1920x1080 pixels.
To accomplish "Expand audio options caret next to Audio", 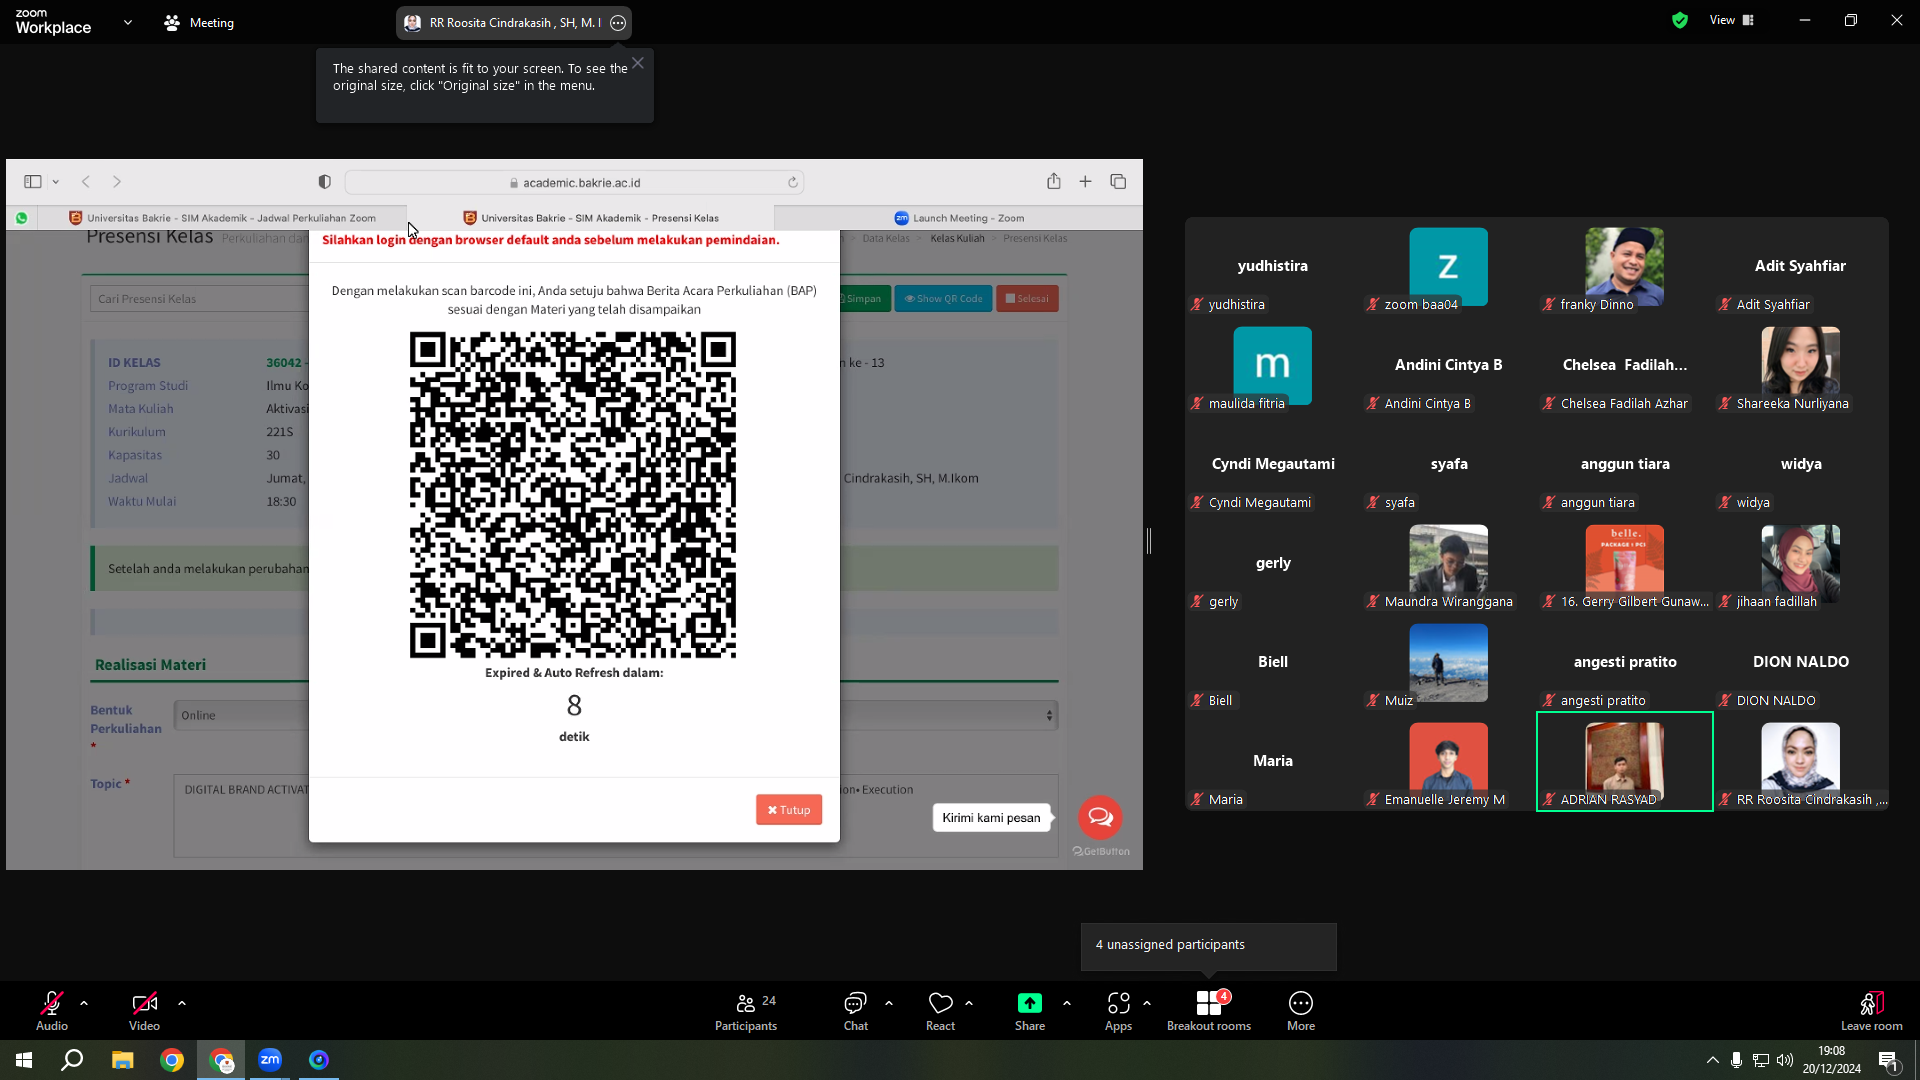I will coord(84,1003).
